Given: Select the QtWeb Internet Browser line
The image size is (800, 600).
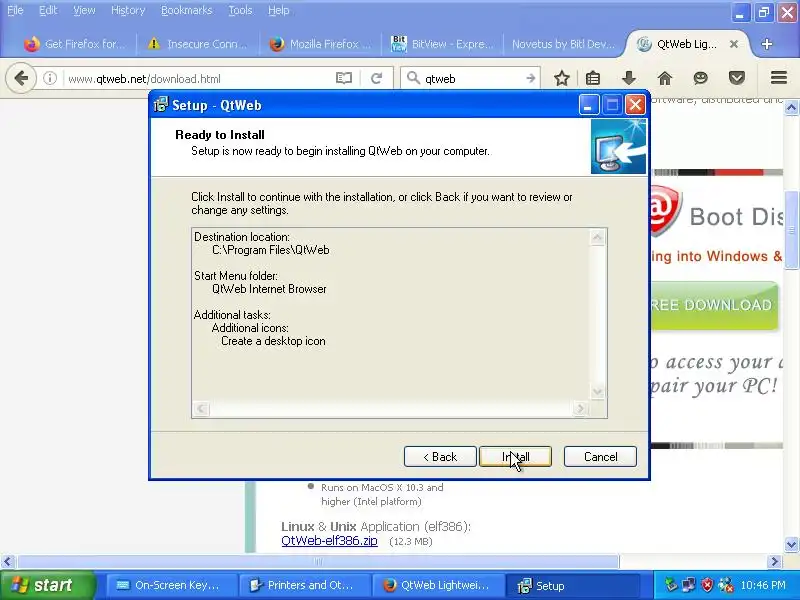Looking at the screenshot, I should [269, 289].
